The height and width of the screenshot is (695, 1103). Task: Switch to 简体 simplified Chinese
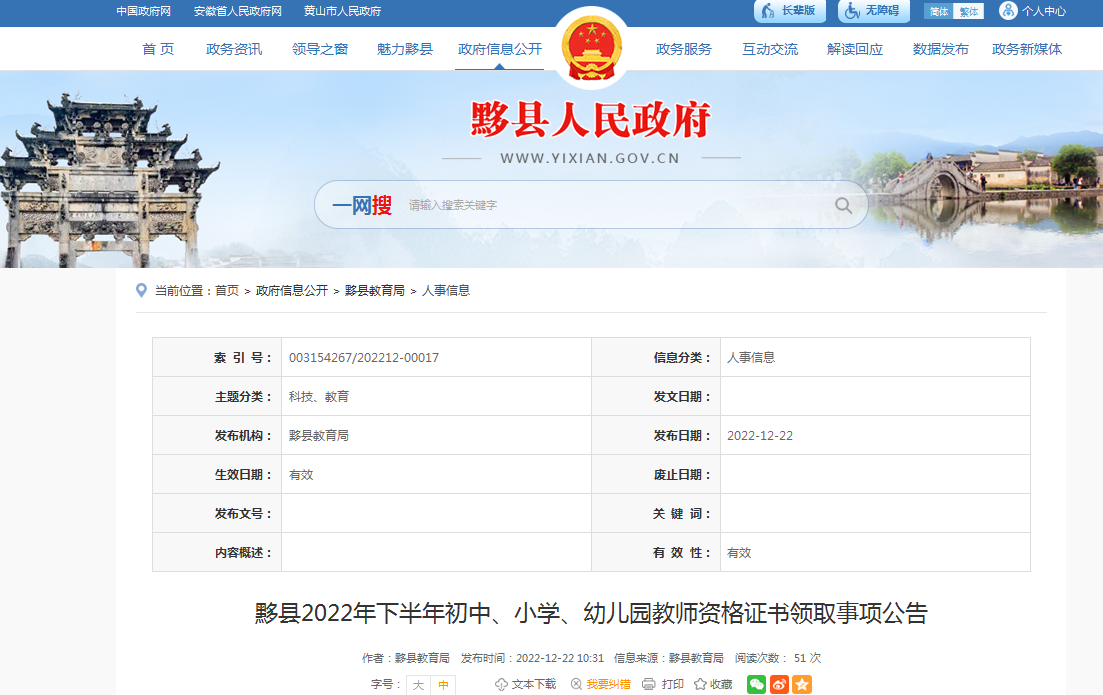[938, 12]
